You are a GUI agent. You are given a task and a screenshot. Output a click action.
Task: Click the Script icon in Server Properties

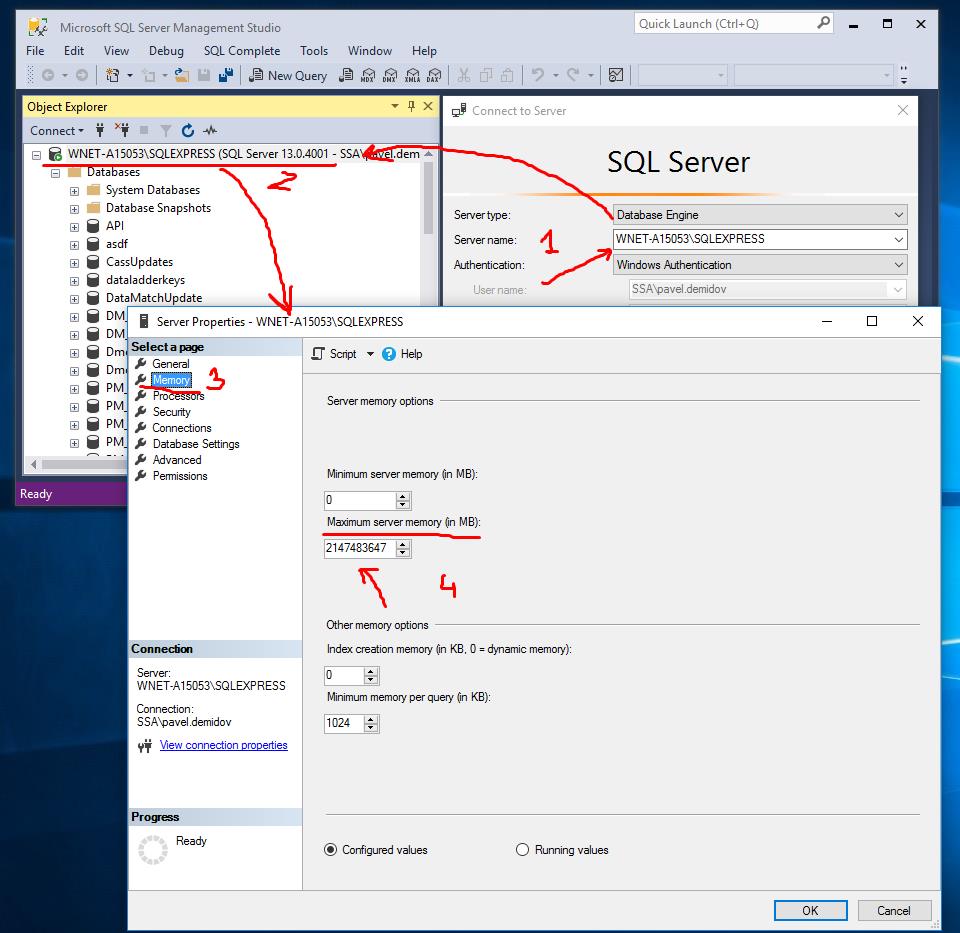point(318,354)
